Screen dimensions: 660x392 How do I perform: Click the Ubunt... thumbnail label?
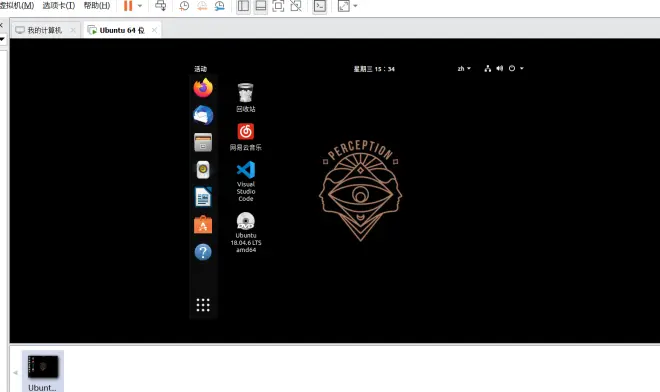[x=42, y=387]
